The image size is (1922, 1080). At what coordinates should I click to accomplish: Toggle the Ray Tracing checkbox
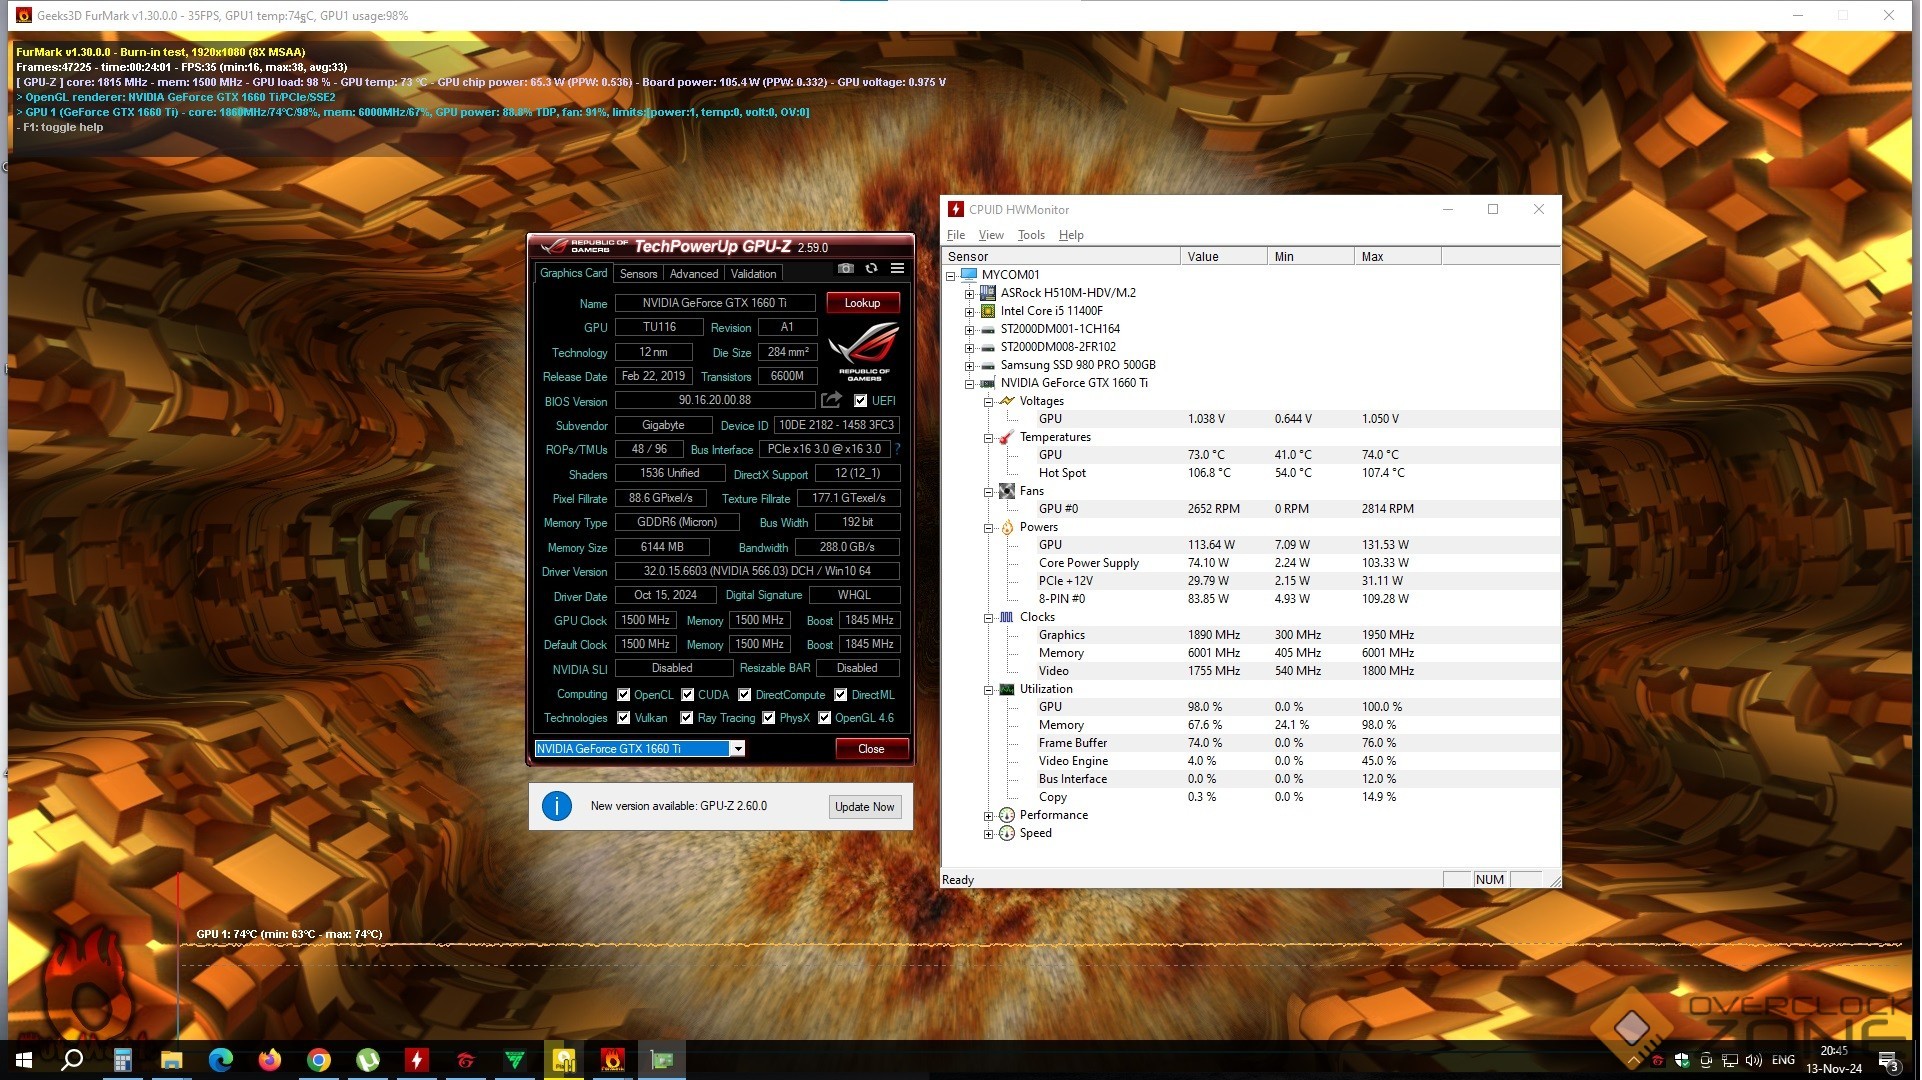687,718
